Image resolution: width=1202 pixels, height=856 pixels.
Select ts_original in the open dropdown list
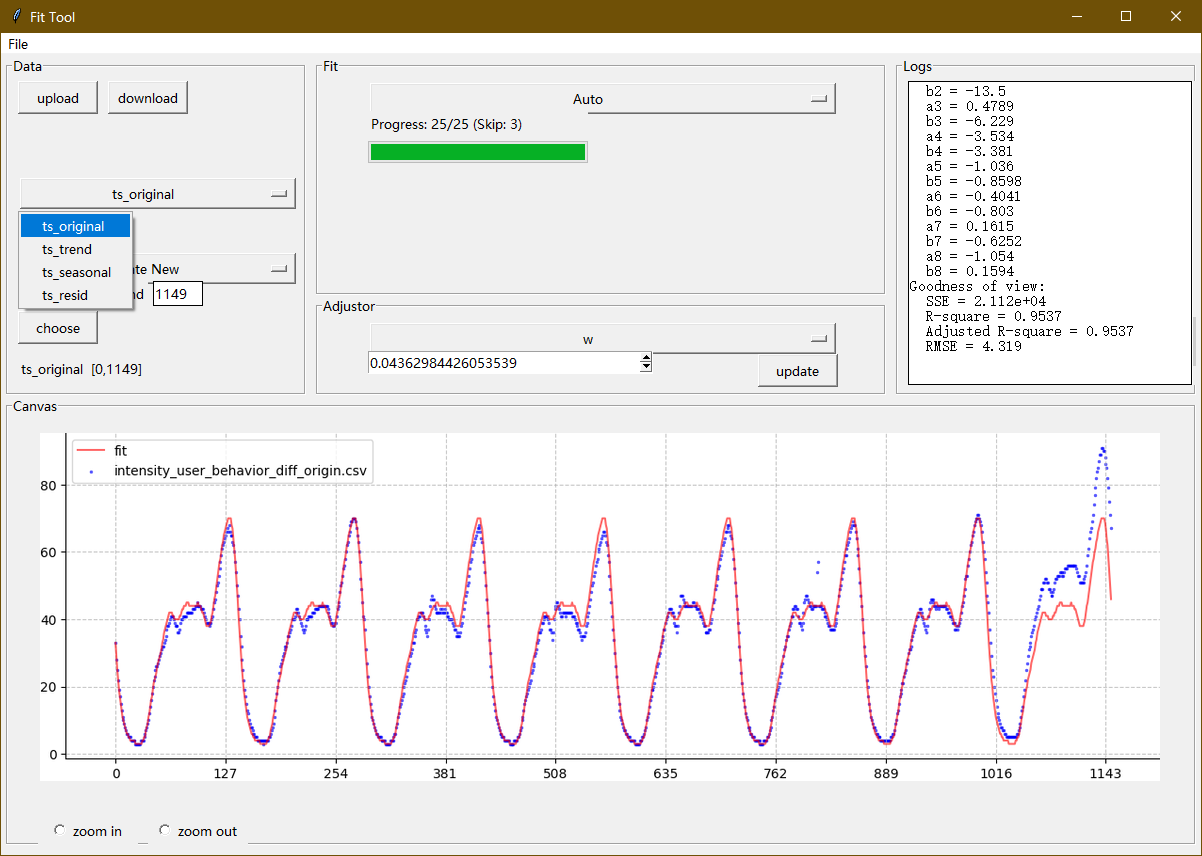click(75, 226)
